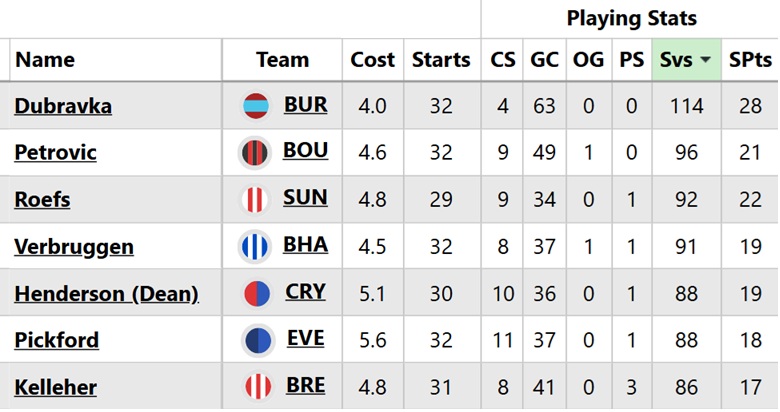This screenshot has width=780, height=412.
Task: Go to EVE team link
Action: point(305,338)
